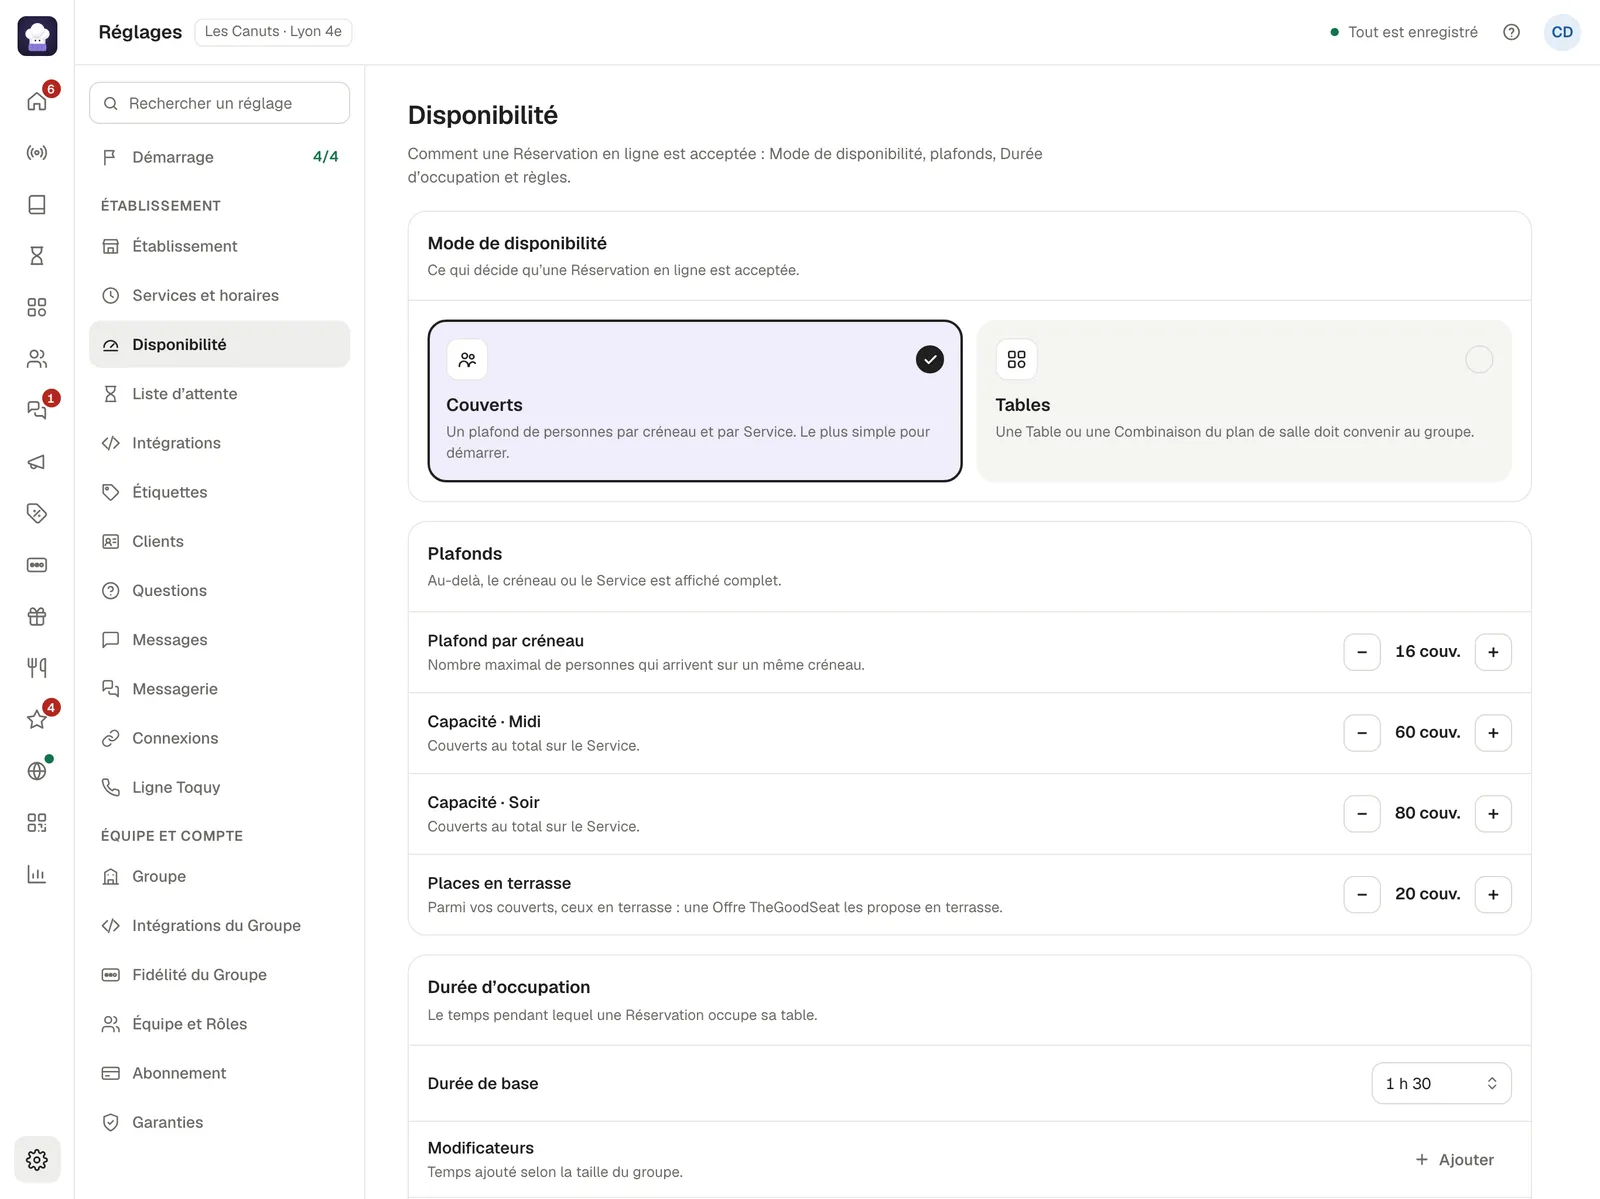The image size is (1600, 1199).
Task: Click Ajouter next to Modificateurs
Action: pyautogui.click(x=1455, y=1160)
